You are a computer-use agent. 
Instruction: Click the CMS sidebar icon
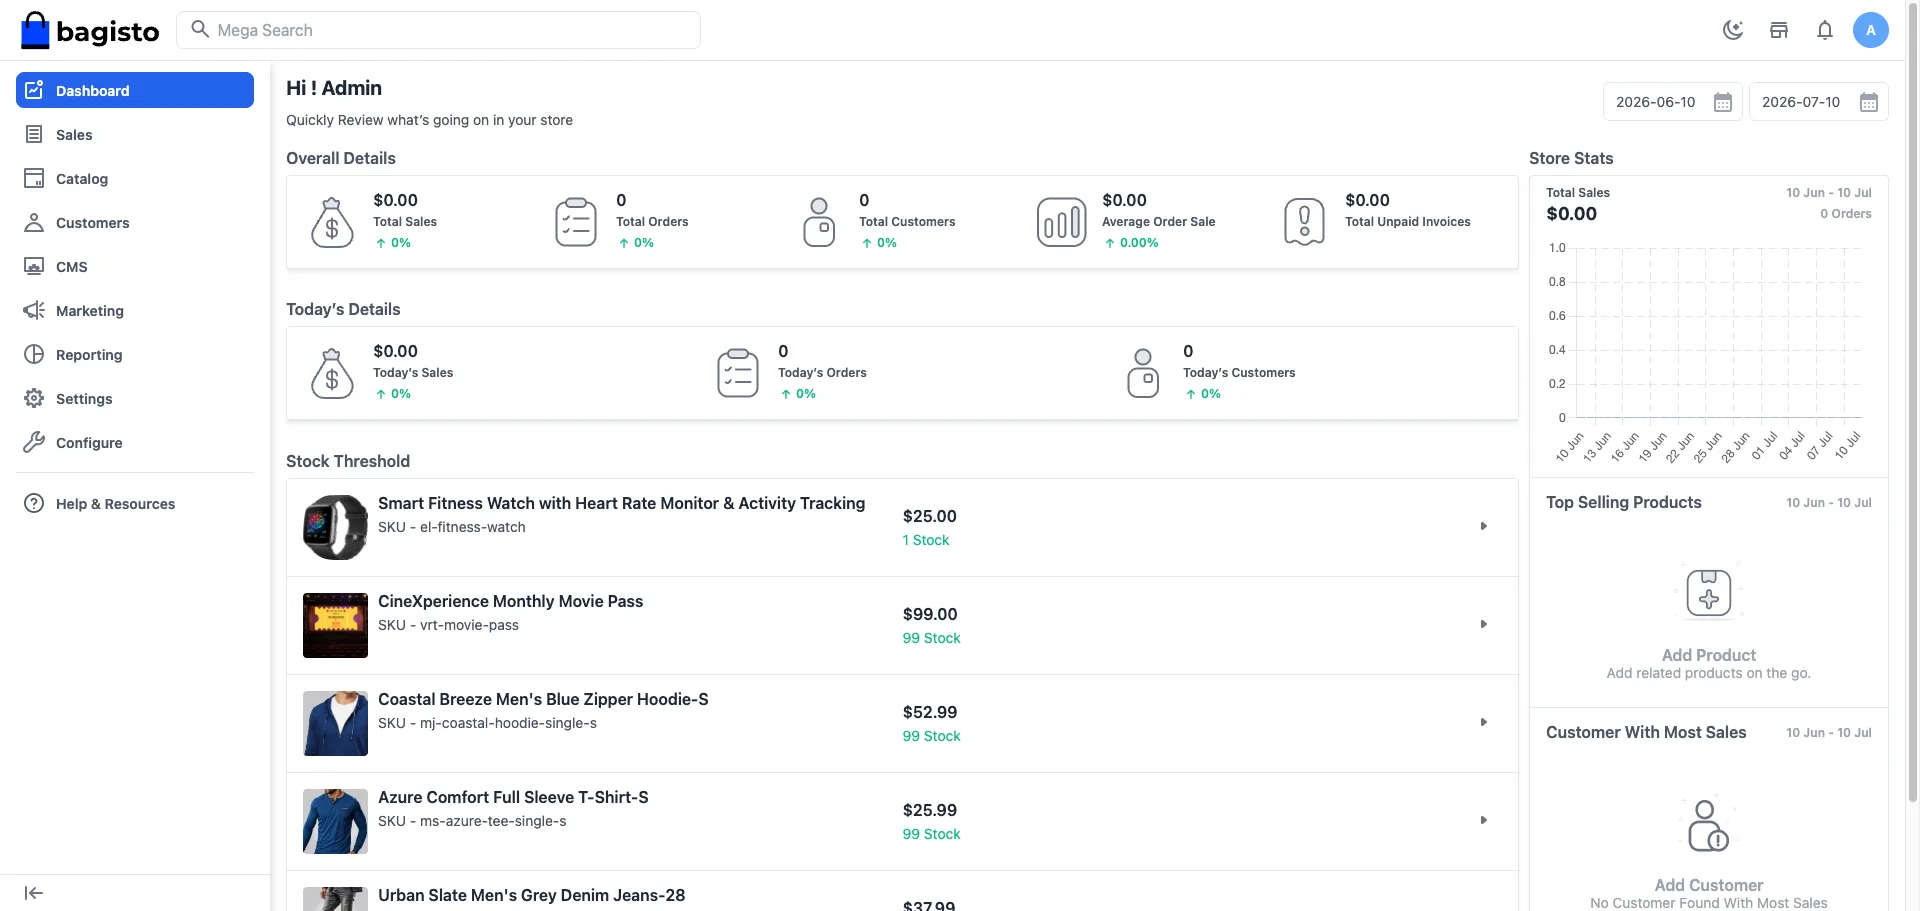click(34, 266)
